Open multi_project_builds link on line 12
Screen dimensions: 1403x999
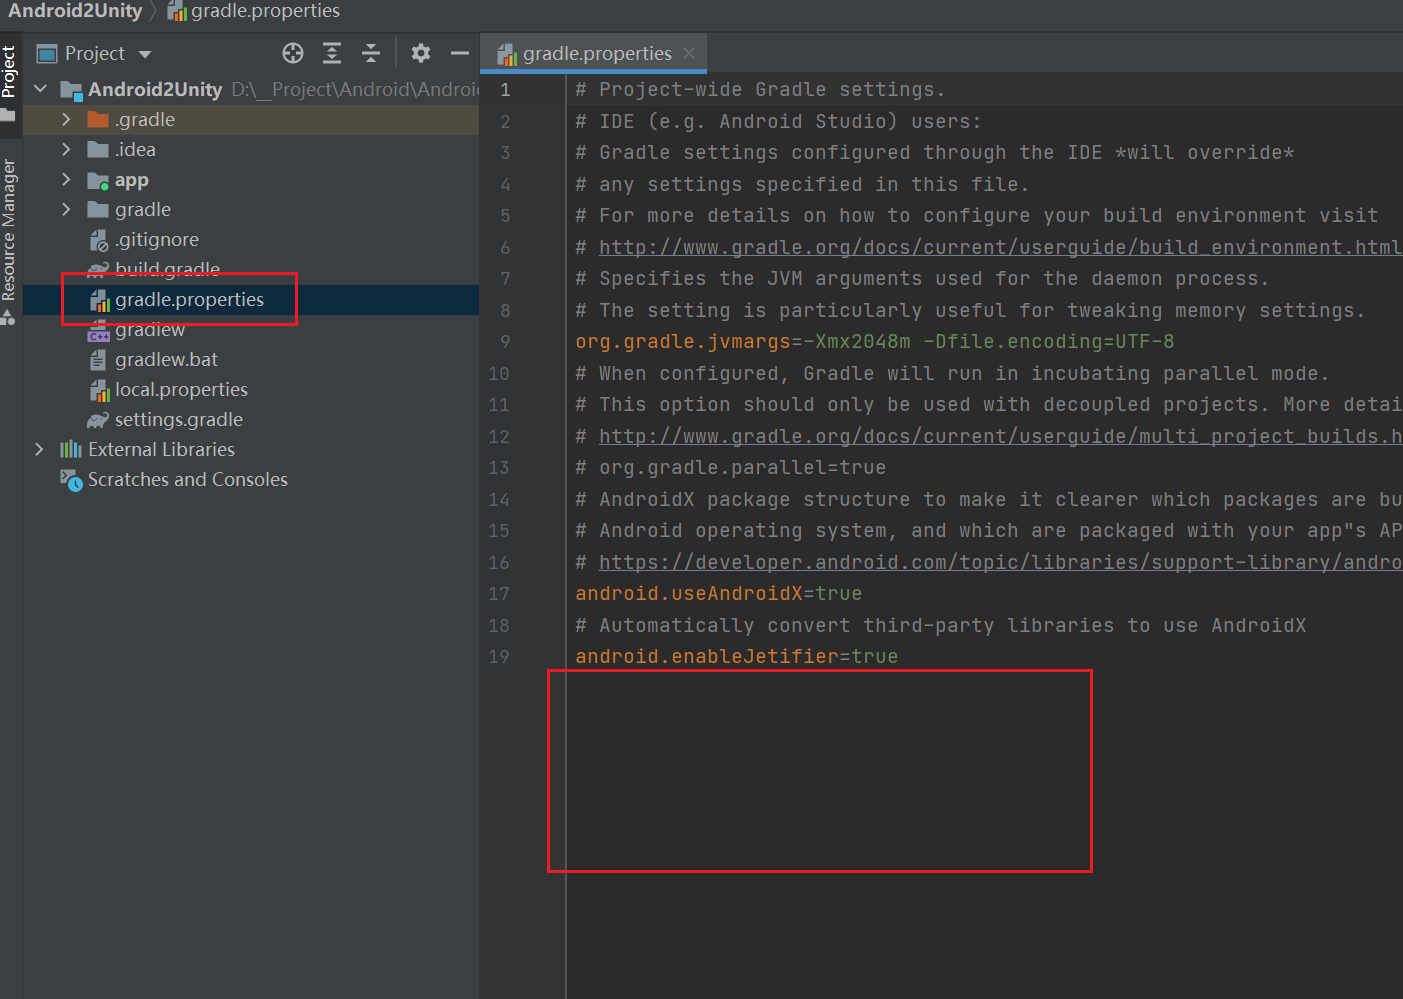tap(1000, 436)
